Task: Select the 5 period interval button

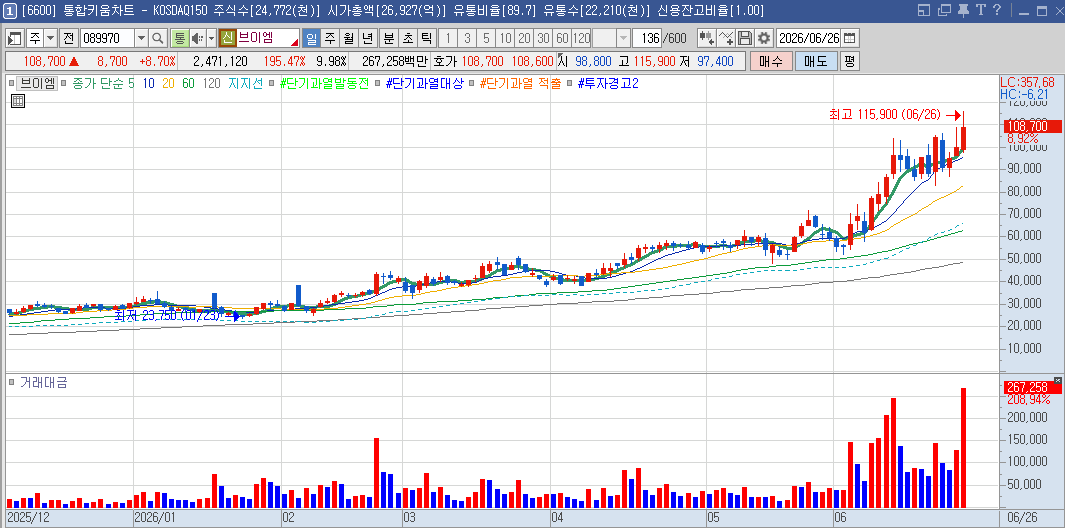Action: coord(486,38)
